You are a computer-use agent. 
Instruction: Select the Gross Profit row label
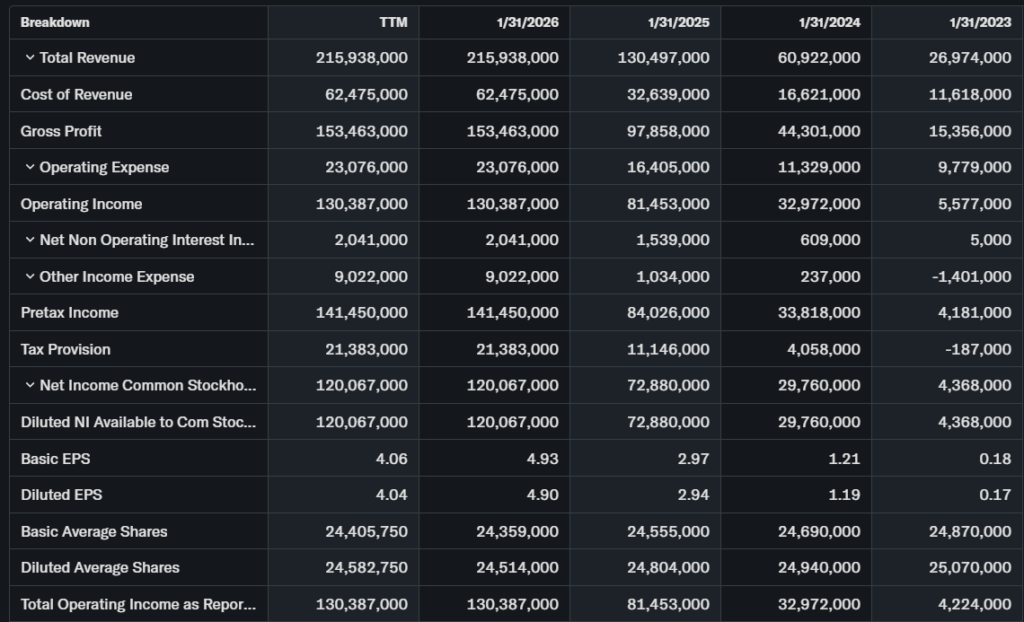(x=61, y=131)
